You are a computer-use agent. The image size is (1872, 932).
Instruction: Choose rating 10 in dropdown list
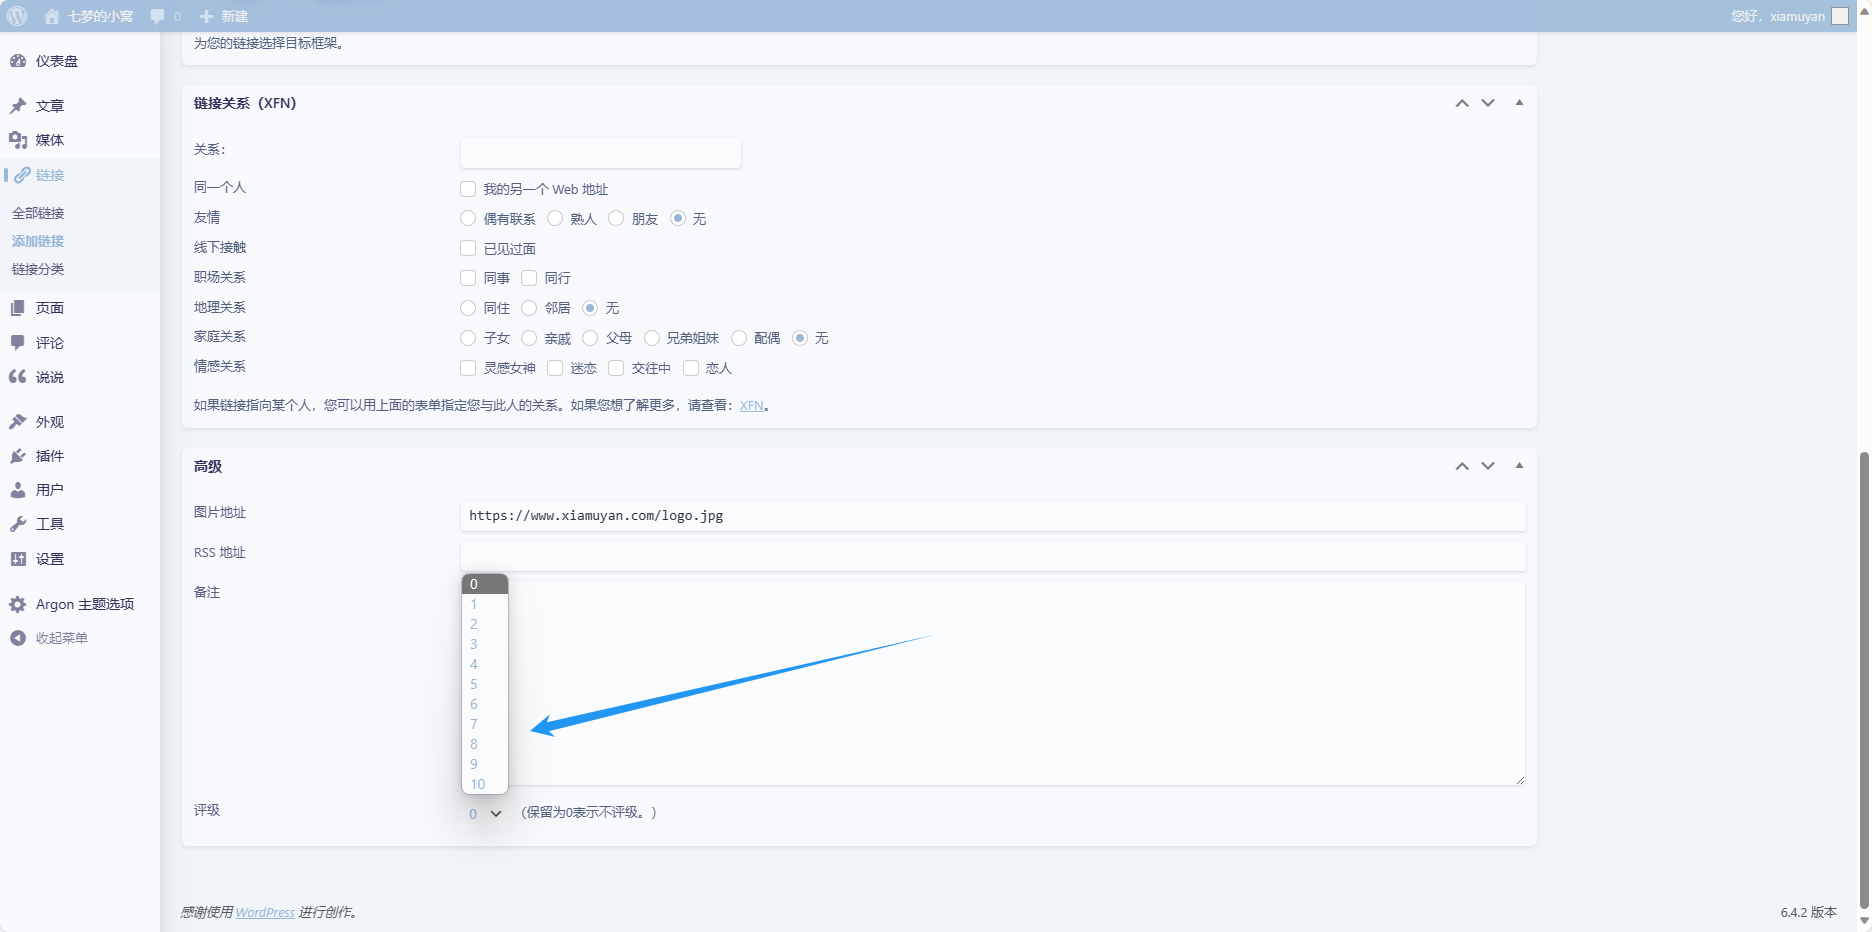coord(485,784)
